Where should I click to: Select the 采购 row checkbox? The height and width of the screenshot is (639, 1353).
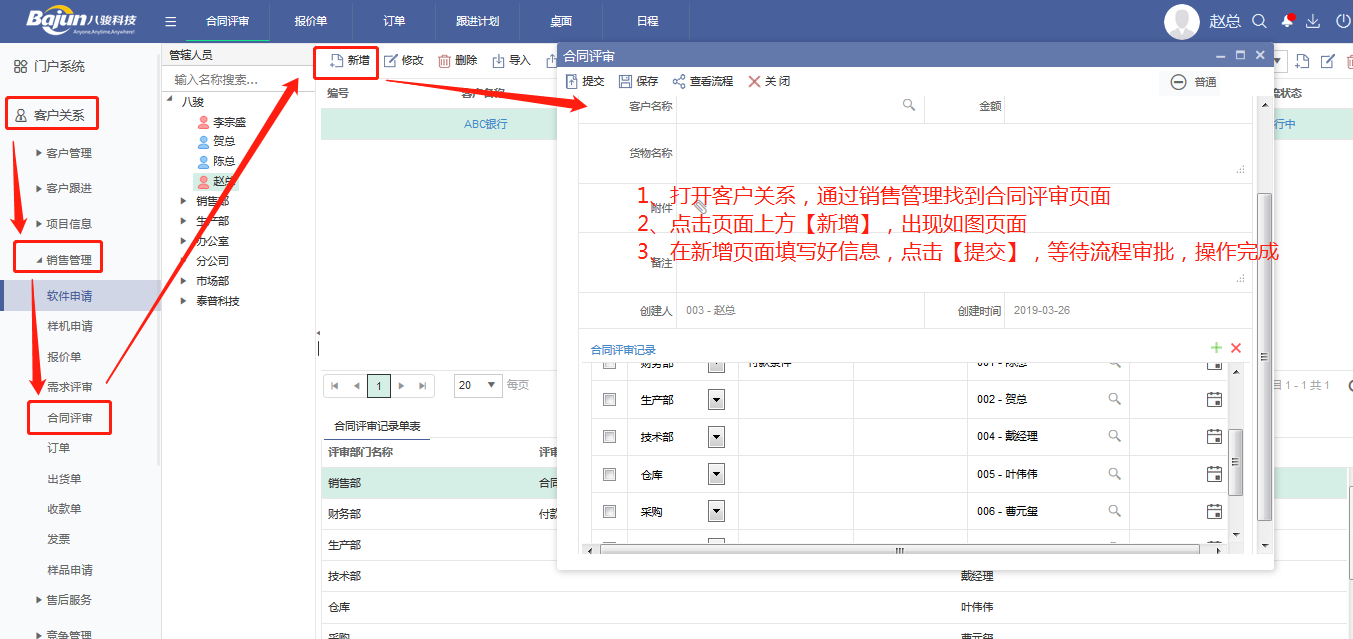tap(609, 511)
